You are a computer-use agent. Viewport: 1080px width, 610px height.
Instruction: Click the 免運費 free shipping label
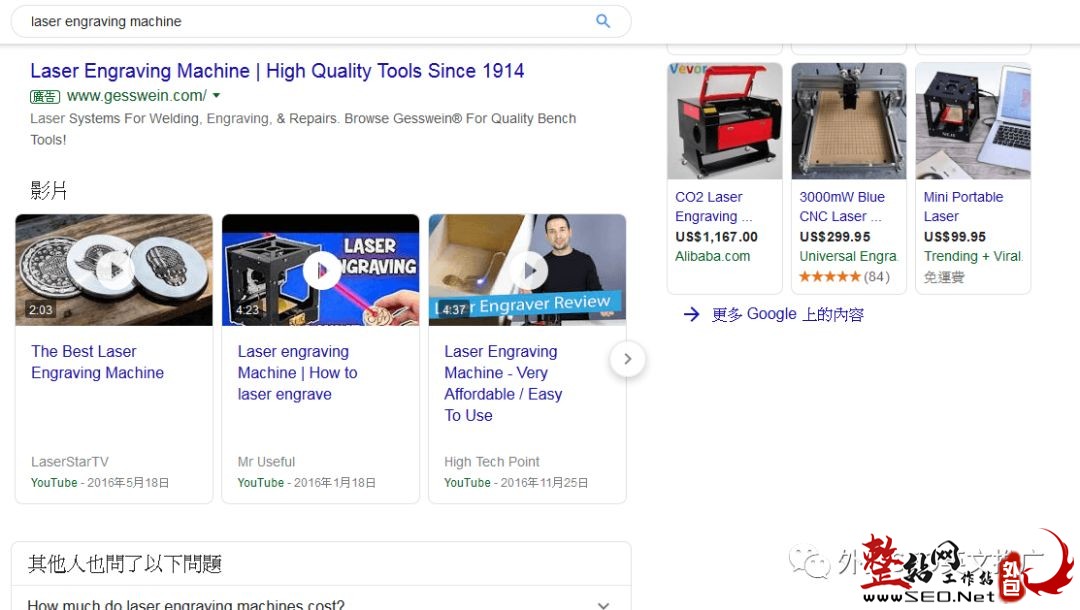pos(944,277)
